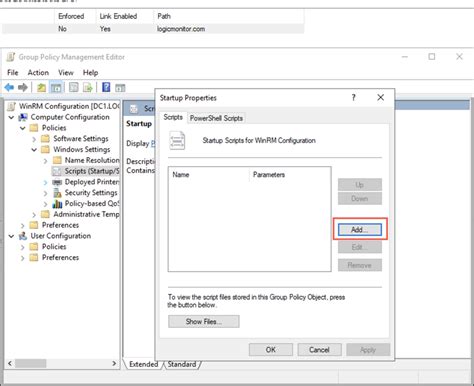Click the Down button for script order

point(360,198)
